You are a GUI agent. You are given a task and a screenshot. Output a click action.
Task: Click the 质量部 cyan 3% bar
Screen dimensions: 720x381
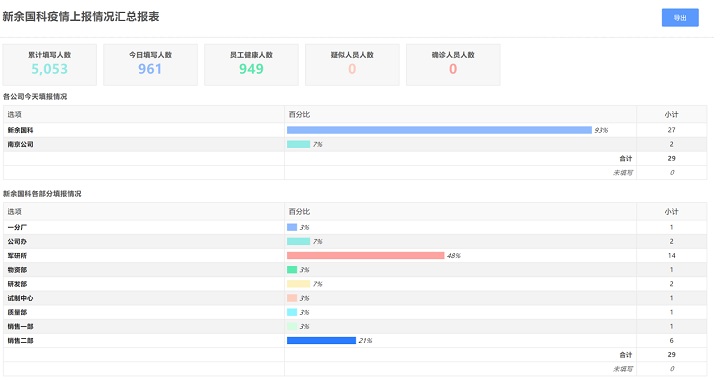pos(292,312)
